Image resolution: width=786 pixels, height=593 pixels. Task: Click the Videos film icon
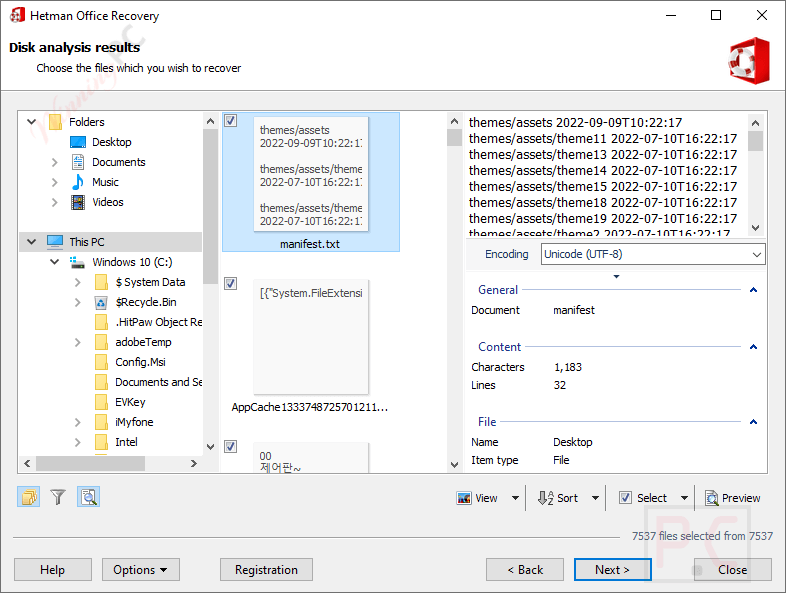78,202
